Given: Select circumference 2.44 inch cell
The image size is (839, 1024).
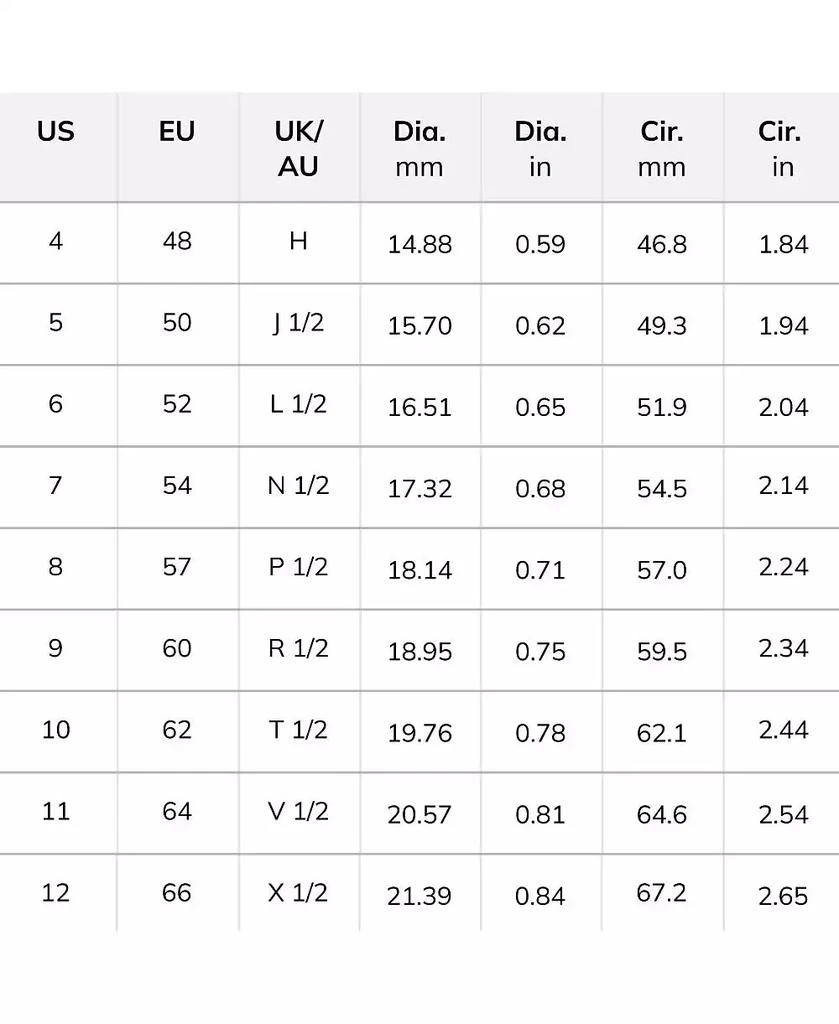Looking at the screenshot, I should pos(783,730).
